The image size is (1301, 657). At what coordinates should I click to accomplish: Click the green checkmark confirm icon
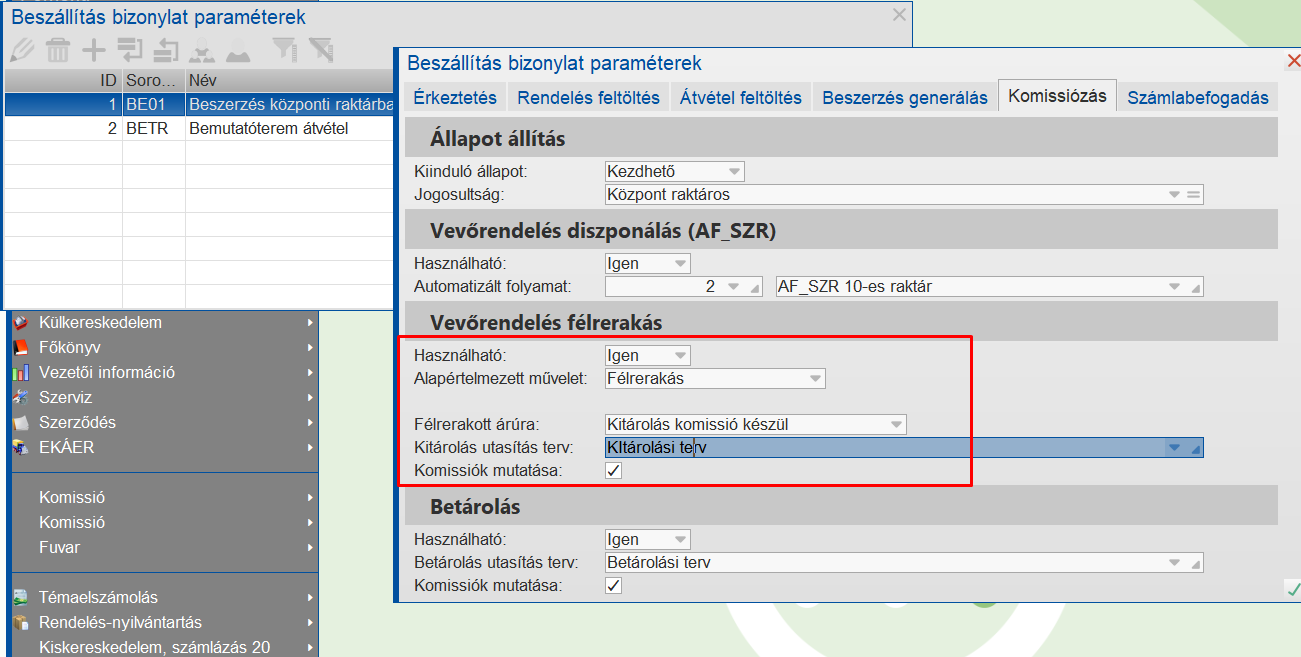(1293, 590)
